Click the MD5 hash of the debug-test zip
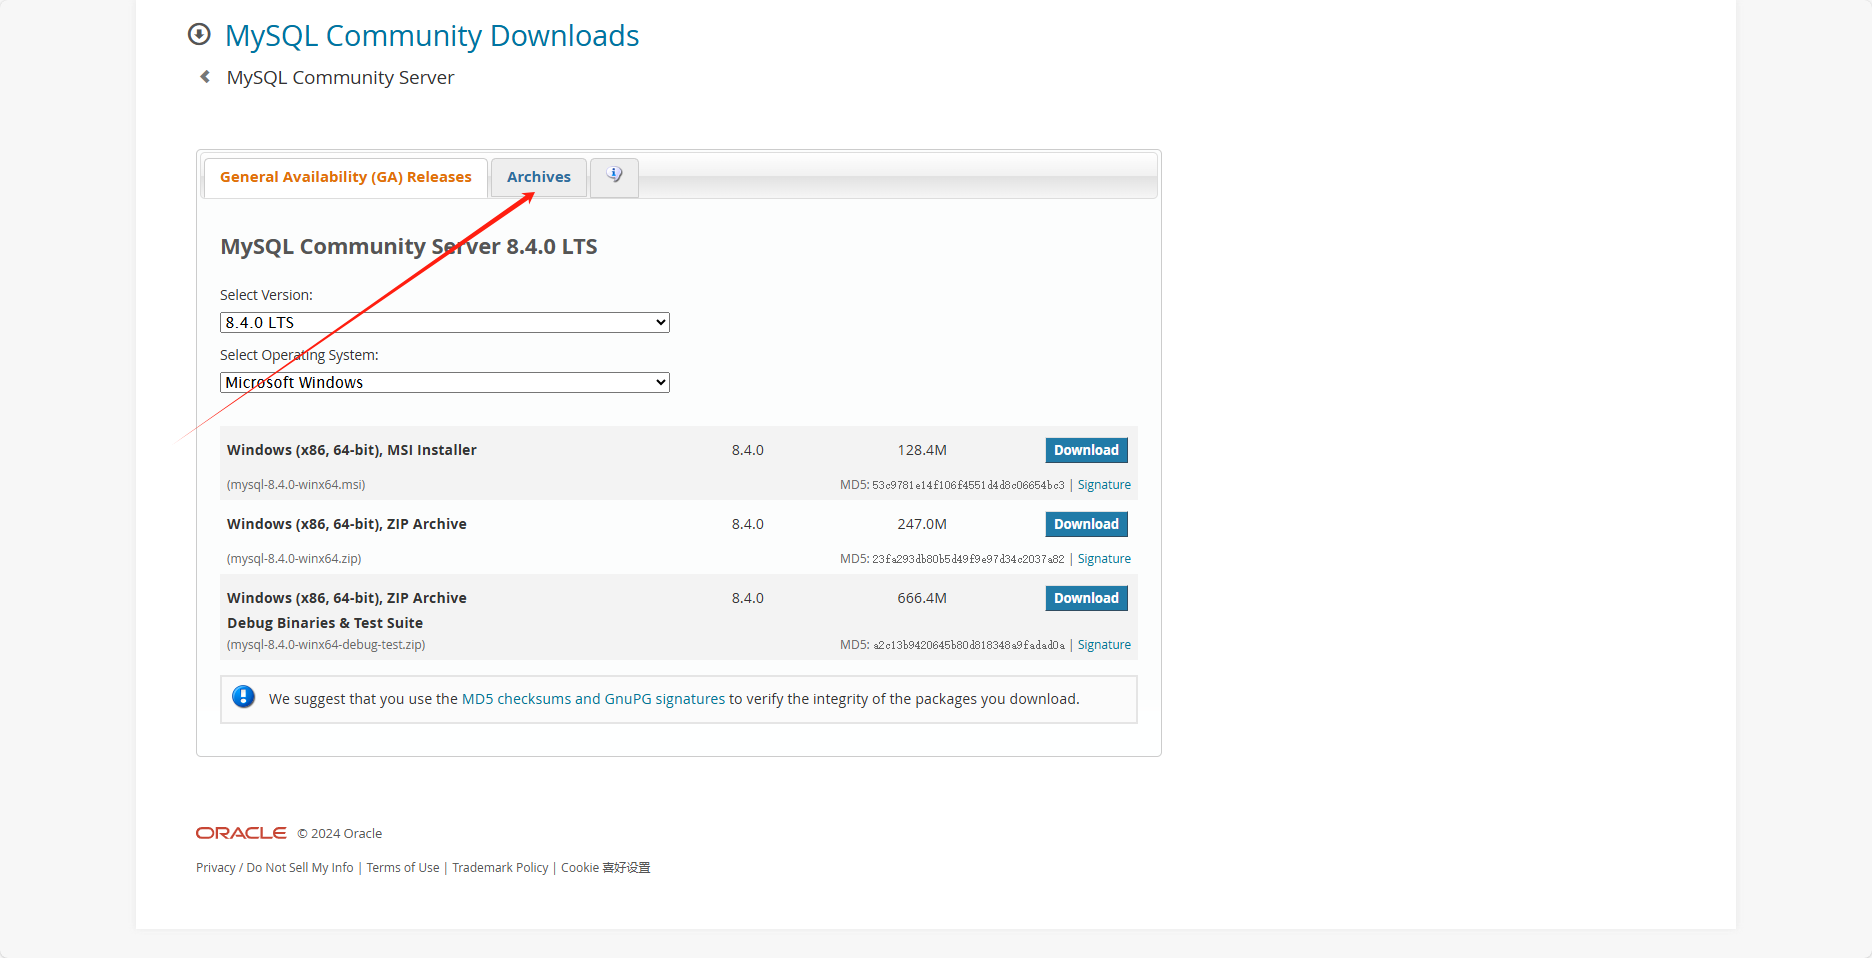This screenshot has width=1872, height=958. click(x=968, y=645)
